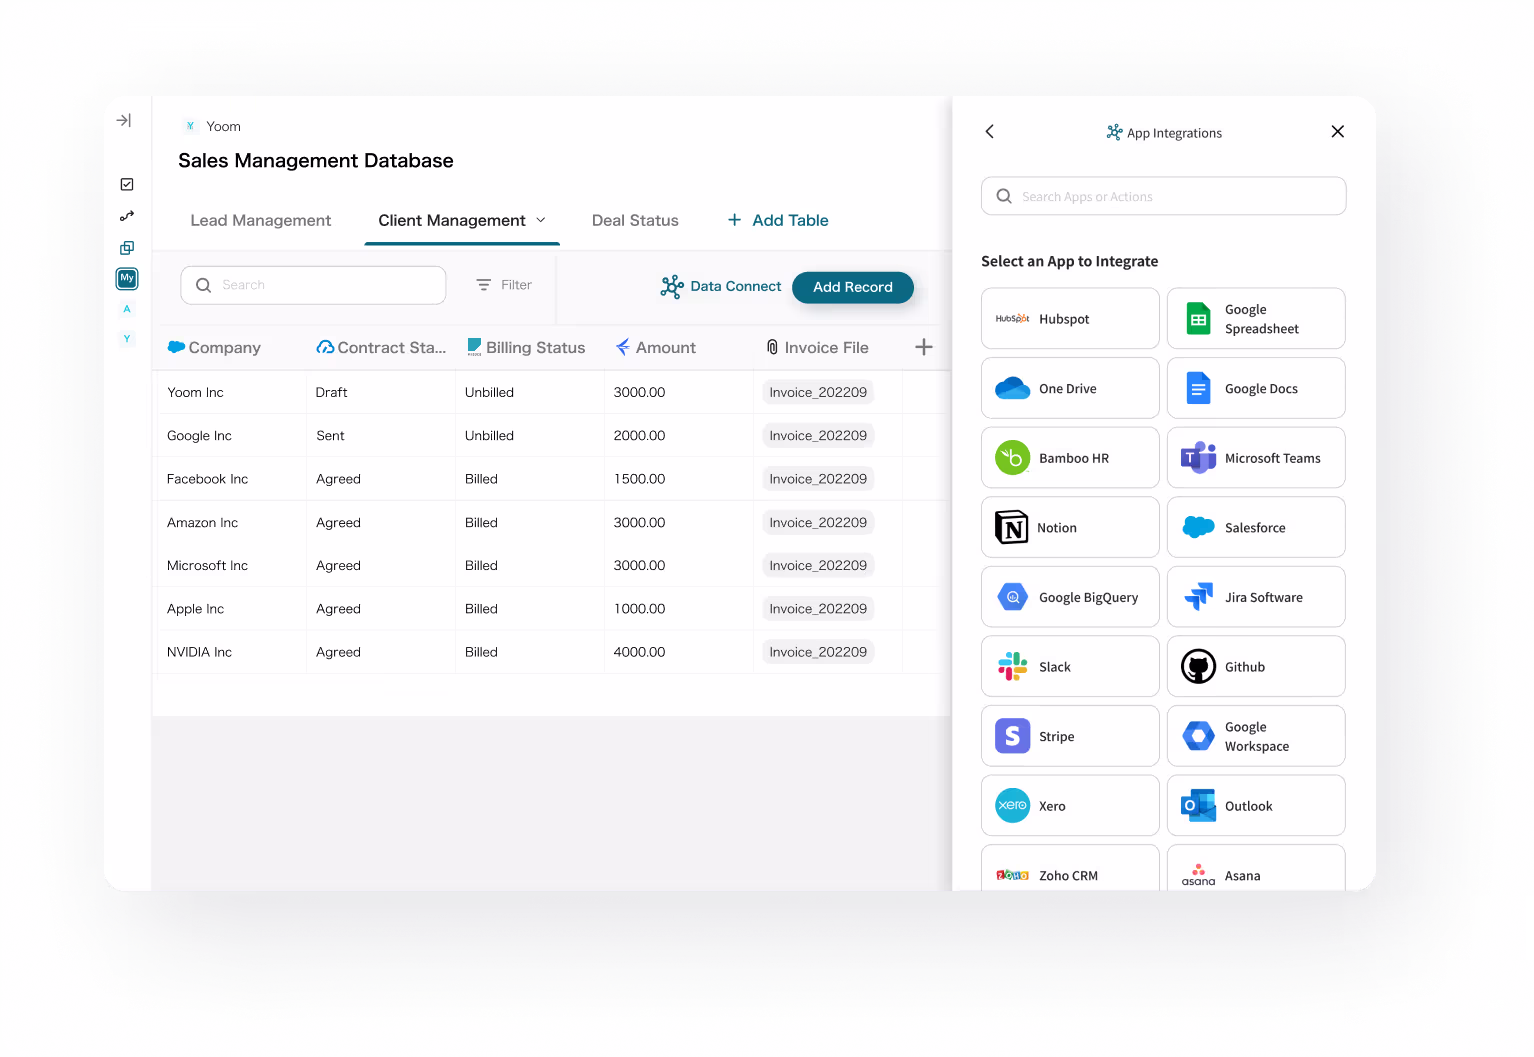Click the checkbox tasks icon in sidebar
The image size is (1534, 1057).
click(126, 184)
